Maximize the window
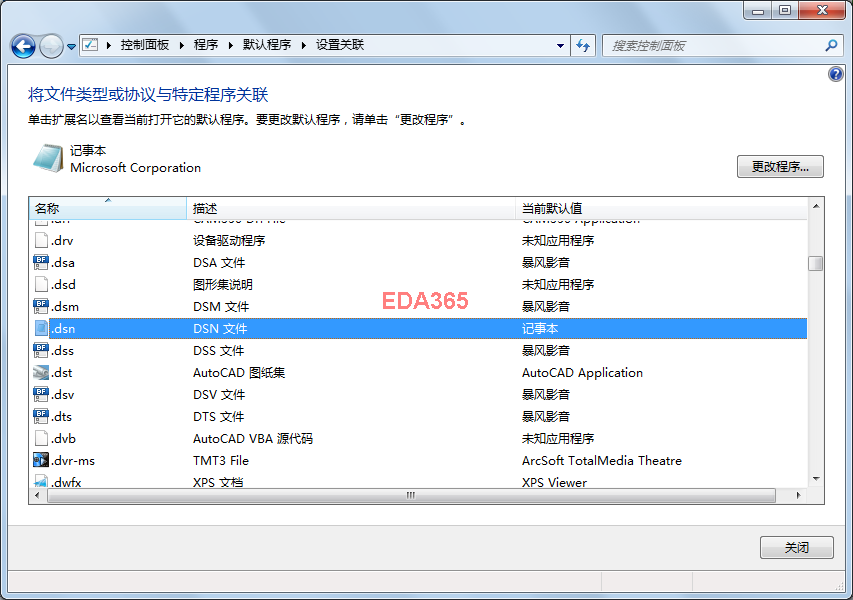 (784, 10)
